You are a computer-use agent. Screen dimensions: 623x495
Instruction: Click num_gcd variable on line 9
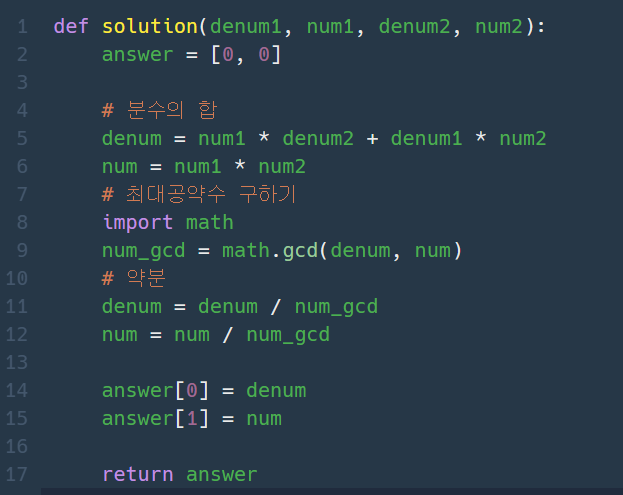(x=144, y=252)
